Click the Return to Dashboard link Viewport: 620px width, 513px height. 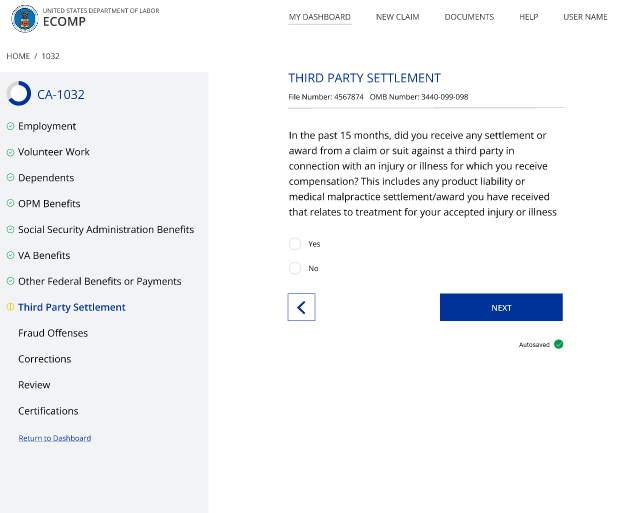pos(54,438)
